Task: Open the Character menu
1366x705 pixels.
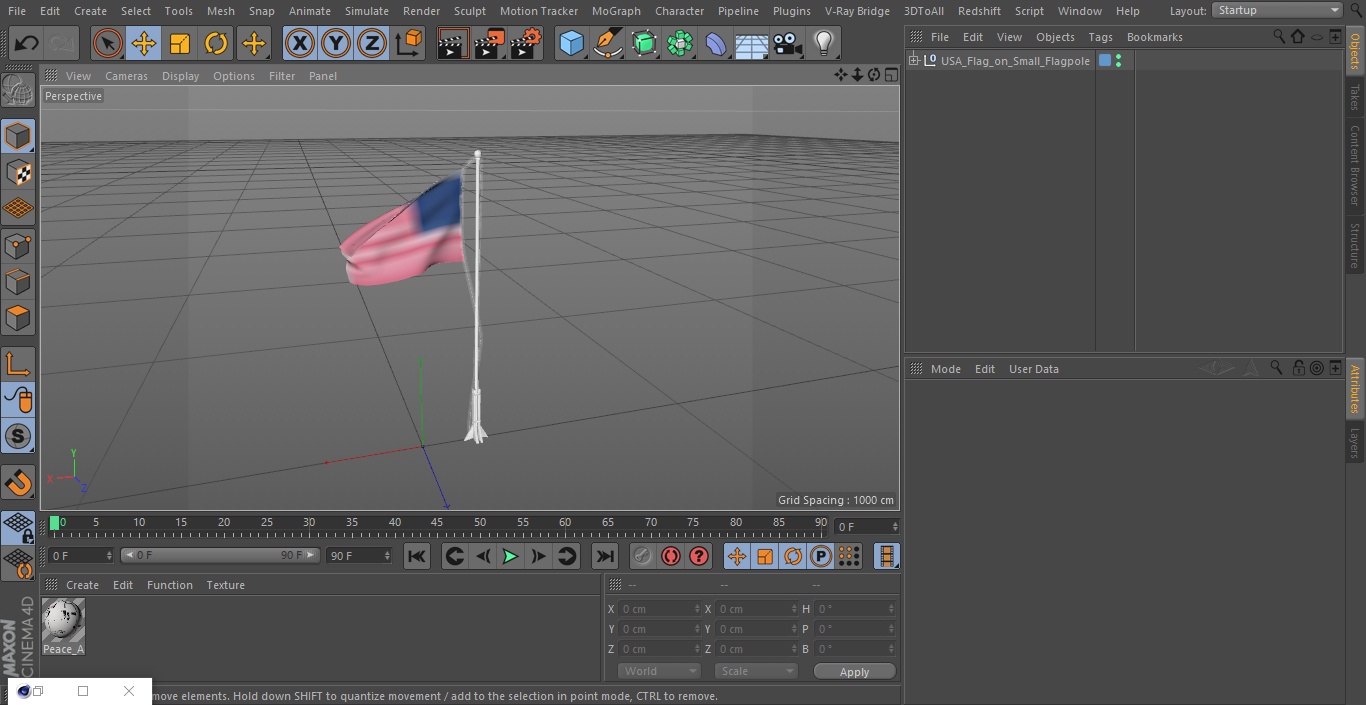Action: click(x=679, y=11)
